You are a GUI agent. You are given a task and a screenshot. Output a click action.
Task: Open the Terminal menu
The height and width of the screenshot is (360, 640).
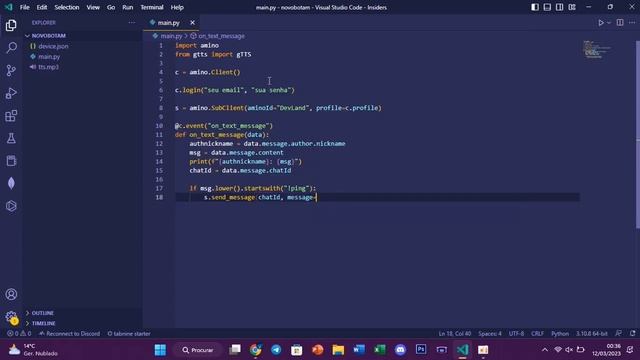pyautogui.click(x=152, y=7)
